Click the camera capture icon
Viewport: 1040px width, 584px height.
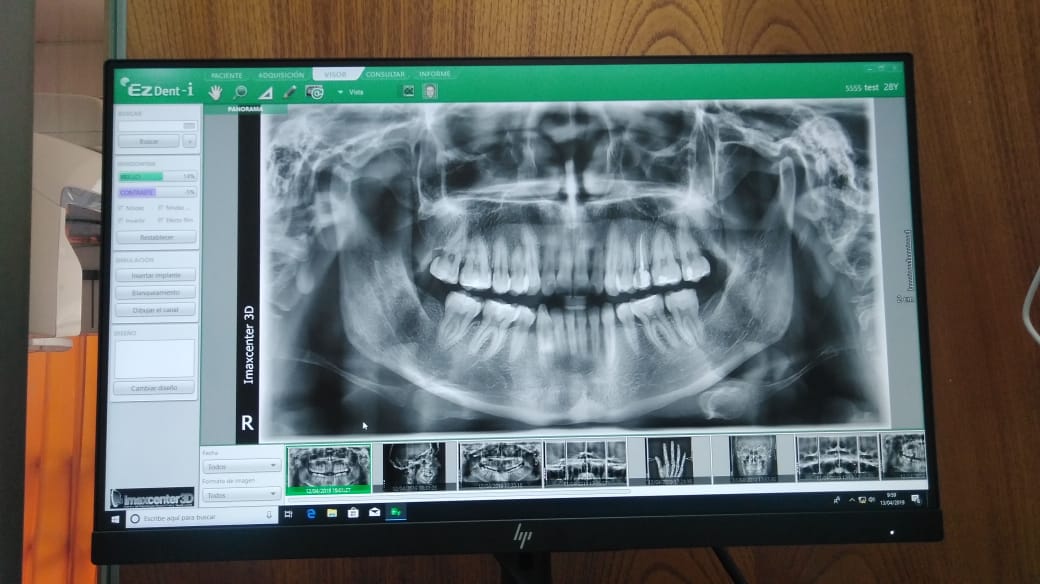[x=315, y=92]
